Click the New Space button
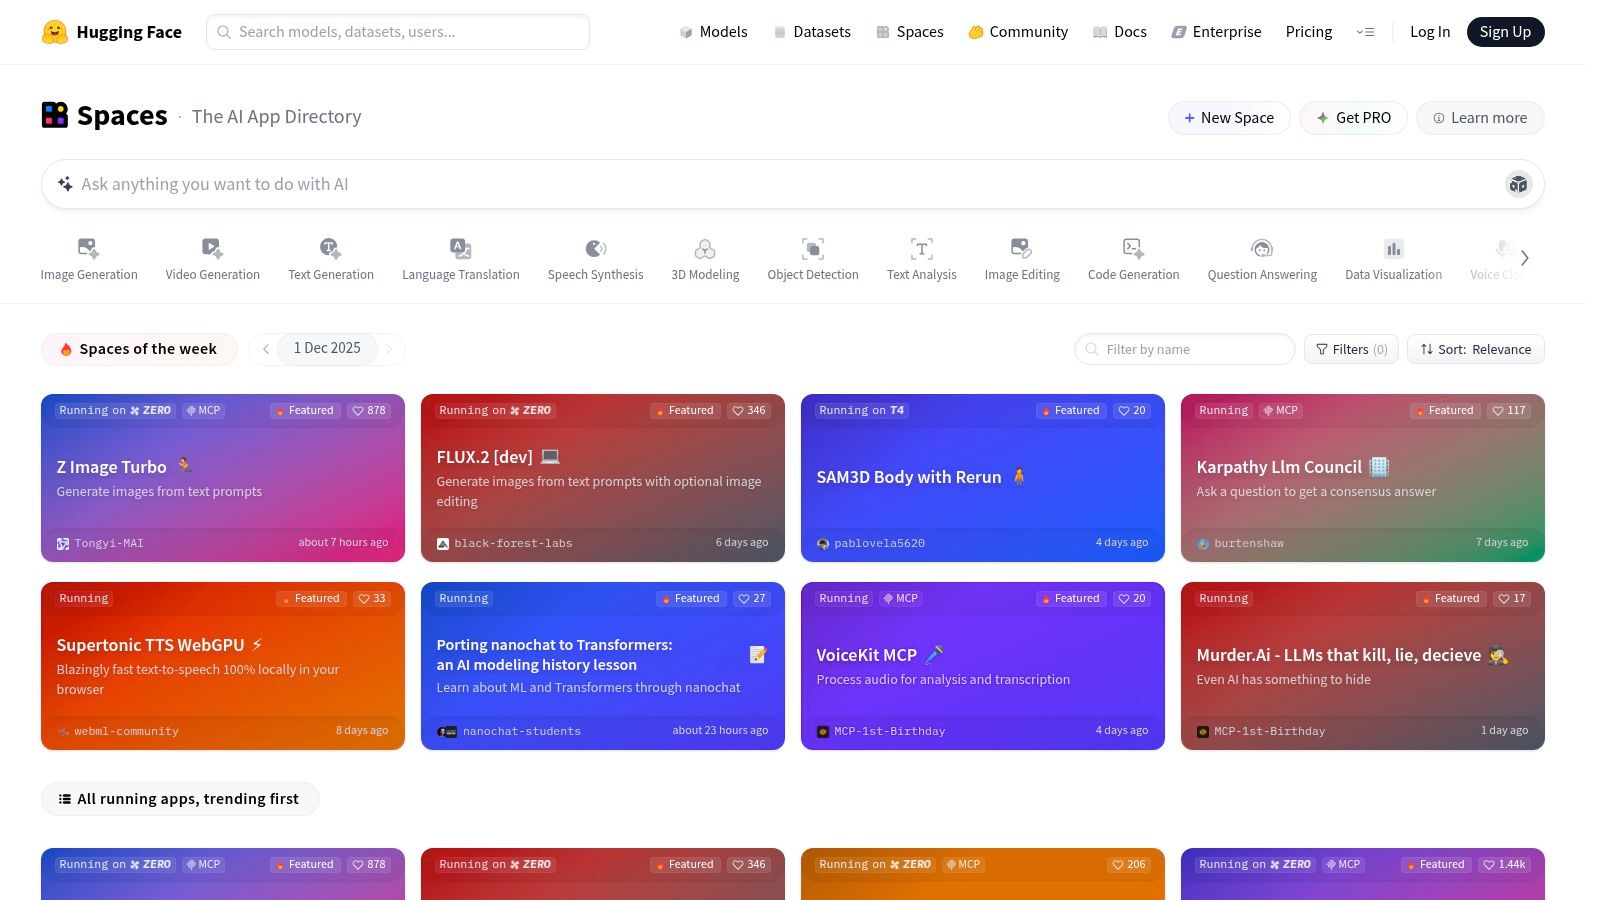The image size is (1600, 900). click(x=1228, y=118)
